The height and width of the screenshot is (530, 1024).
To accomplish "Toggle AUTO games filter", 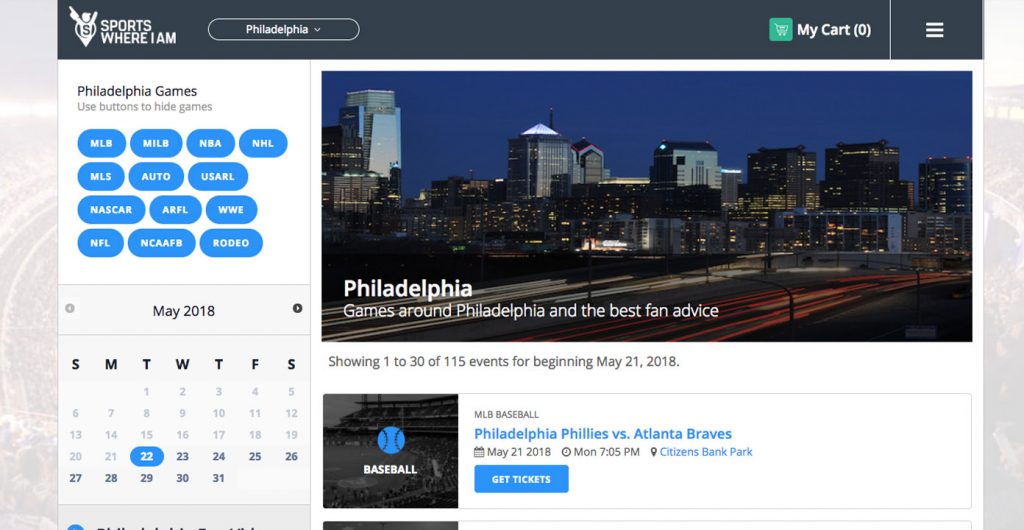I will pyautogui.click(x=156, y=176).
